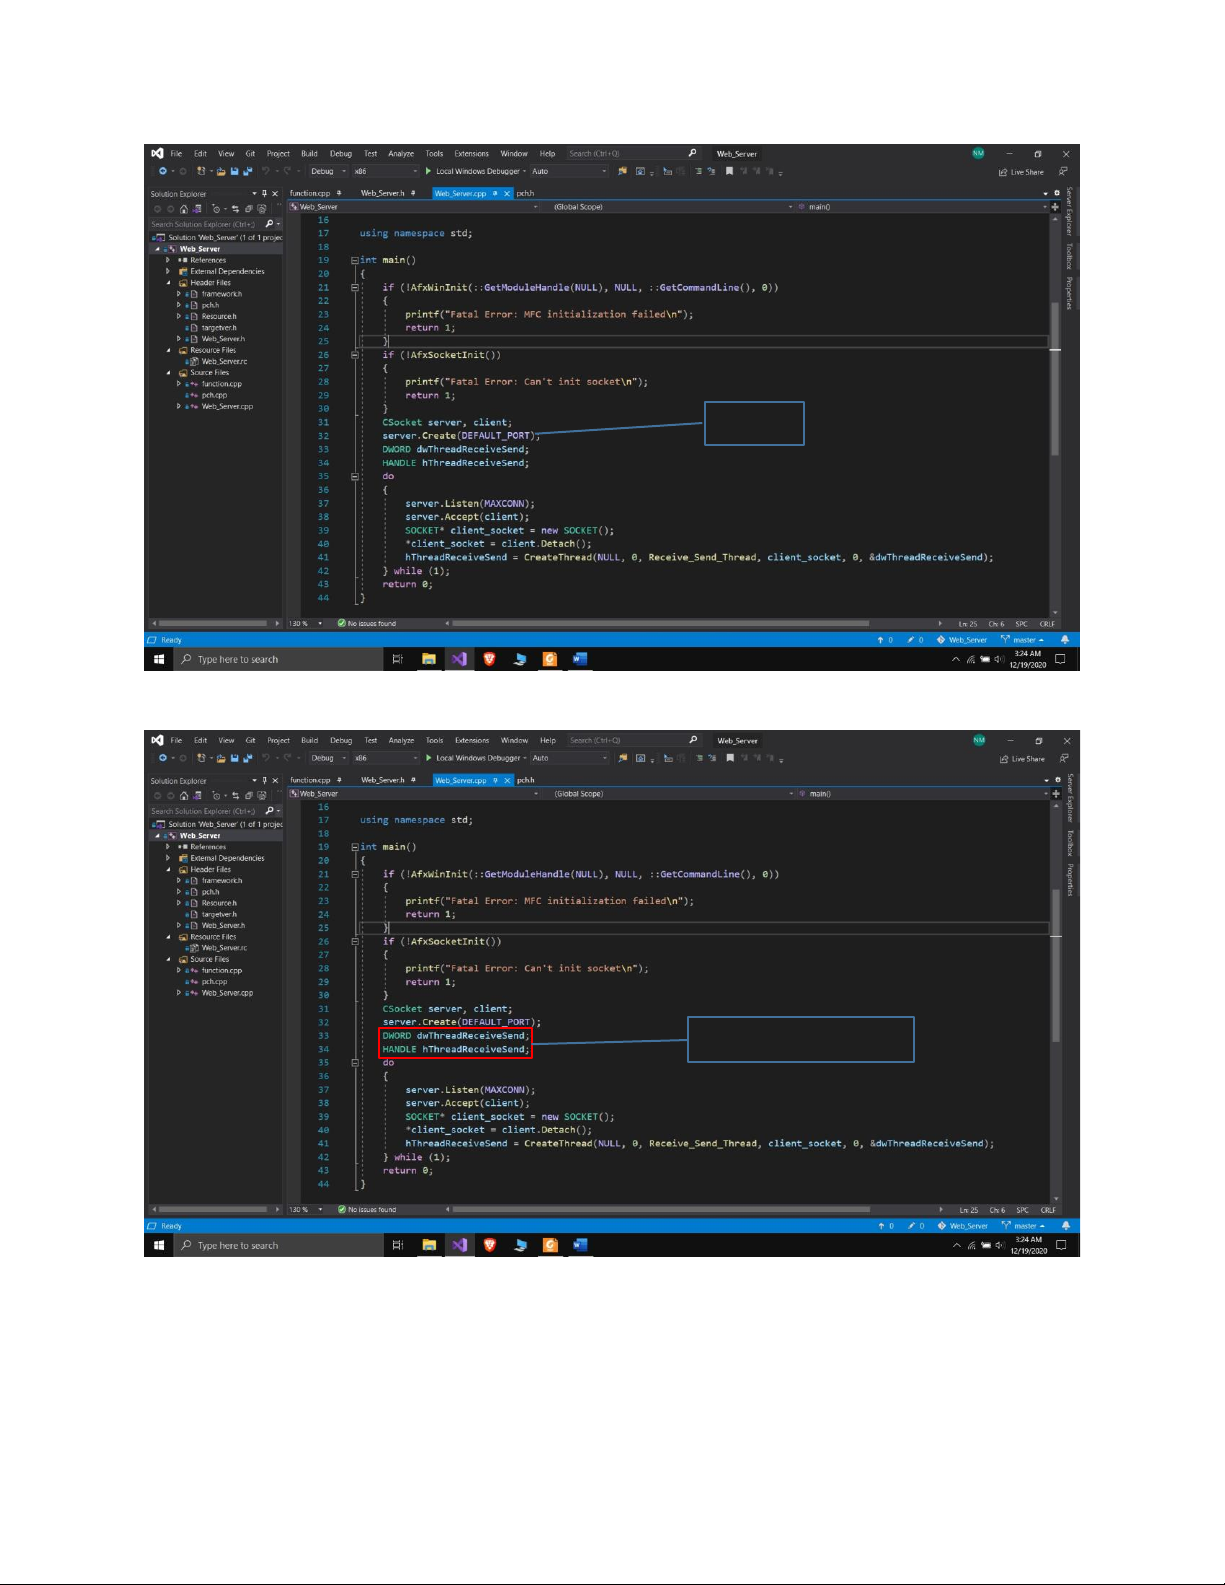Click master branch button in top status bar

[x=1023, y=640]
